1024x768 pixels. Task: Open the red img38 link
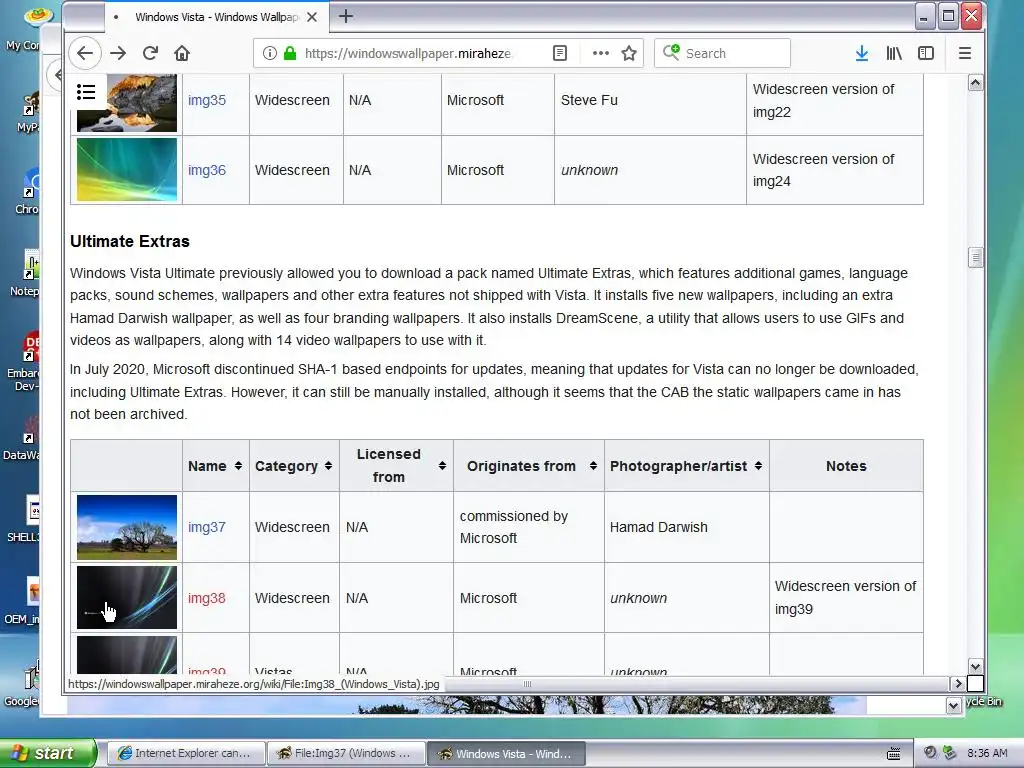(207, 598)
